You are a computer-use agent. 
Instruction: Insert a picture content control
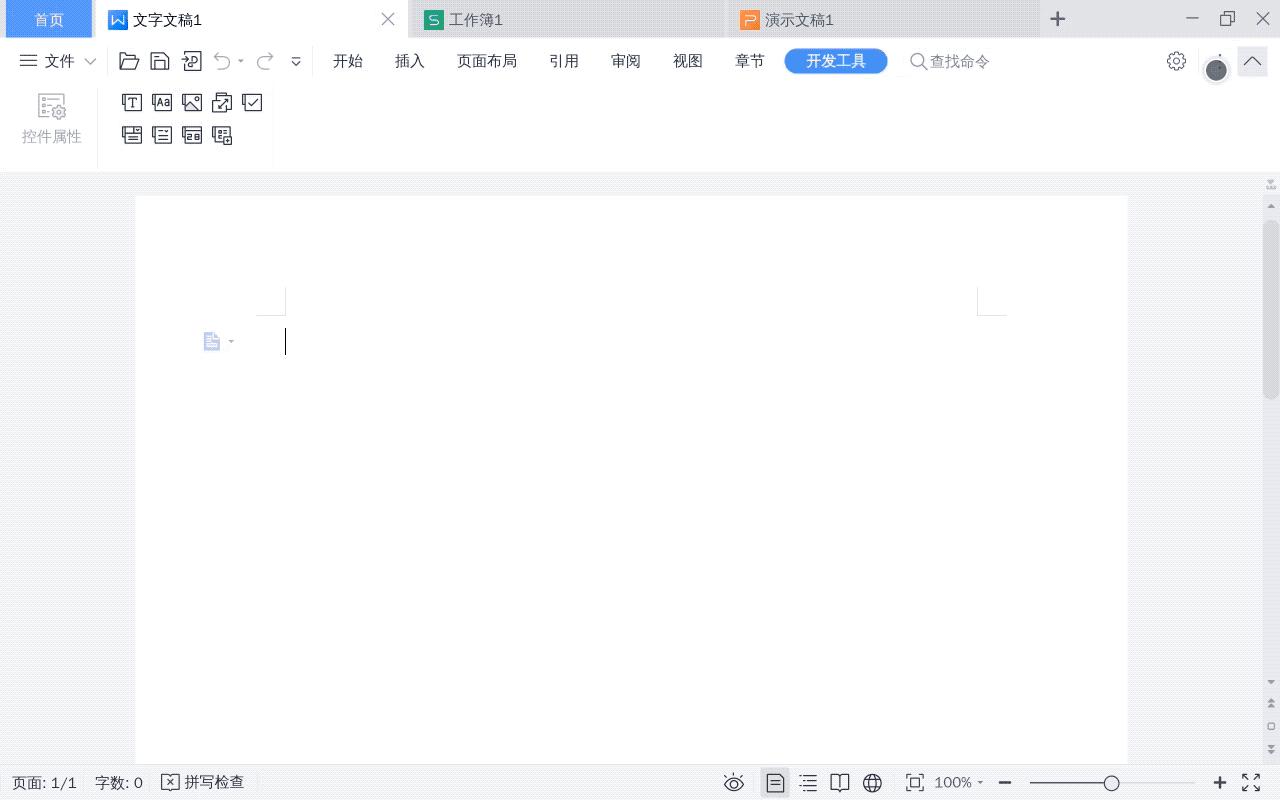tap(192, 101)
